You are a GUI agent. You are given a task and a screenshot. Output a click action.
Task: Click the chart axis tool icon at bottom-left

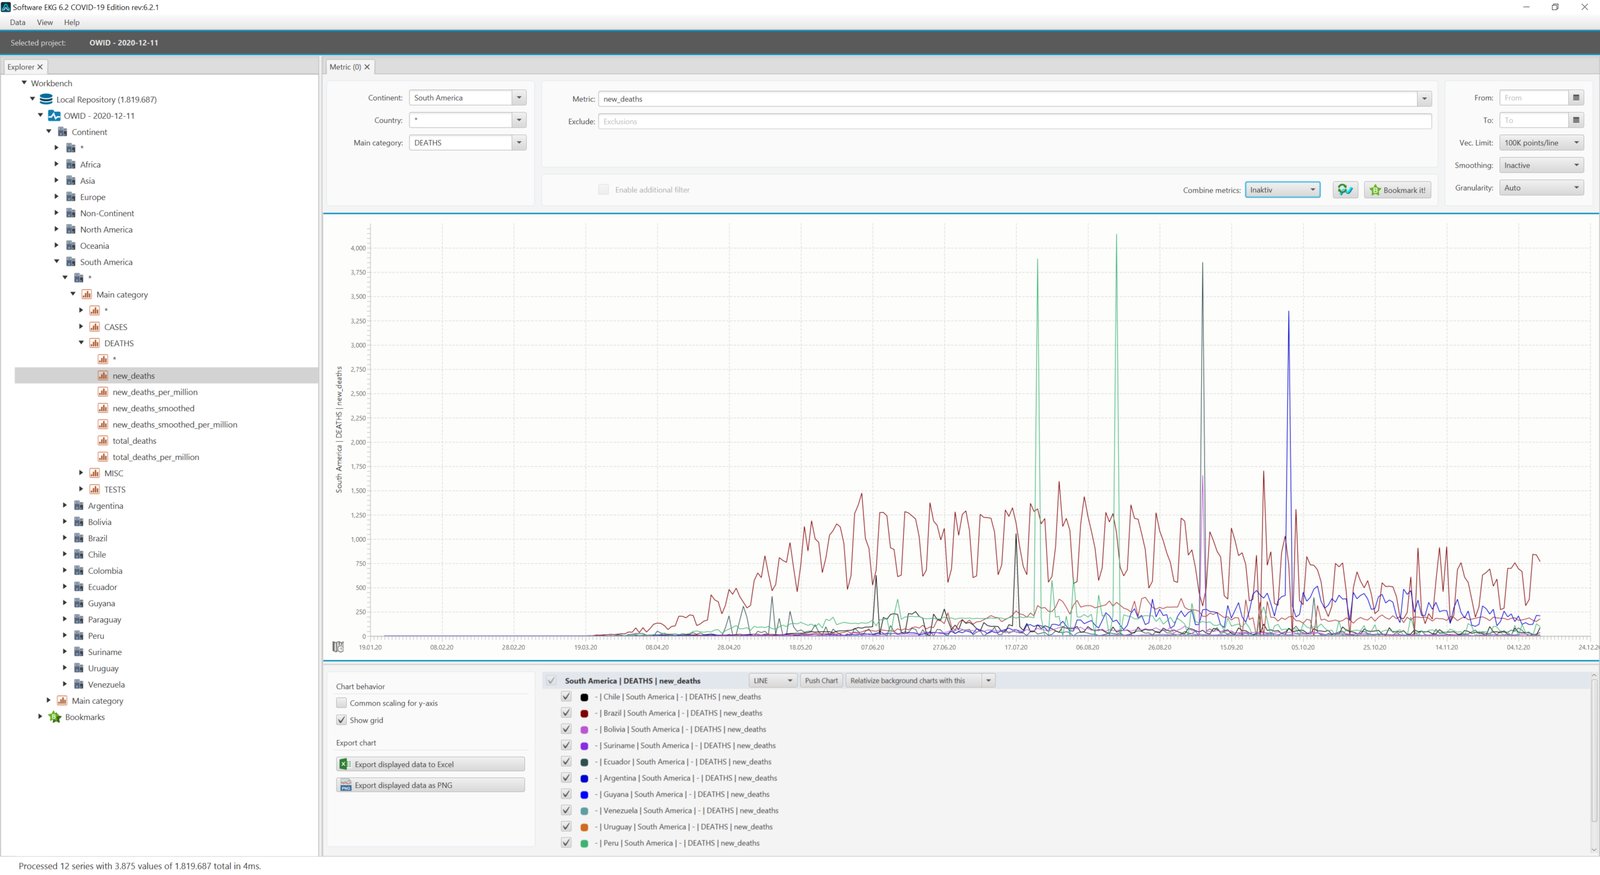click(x=338, y=647)
